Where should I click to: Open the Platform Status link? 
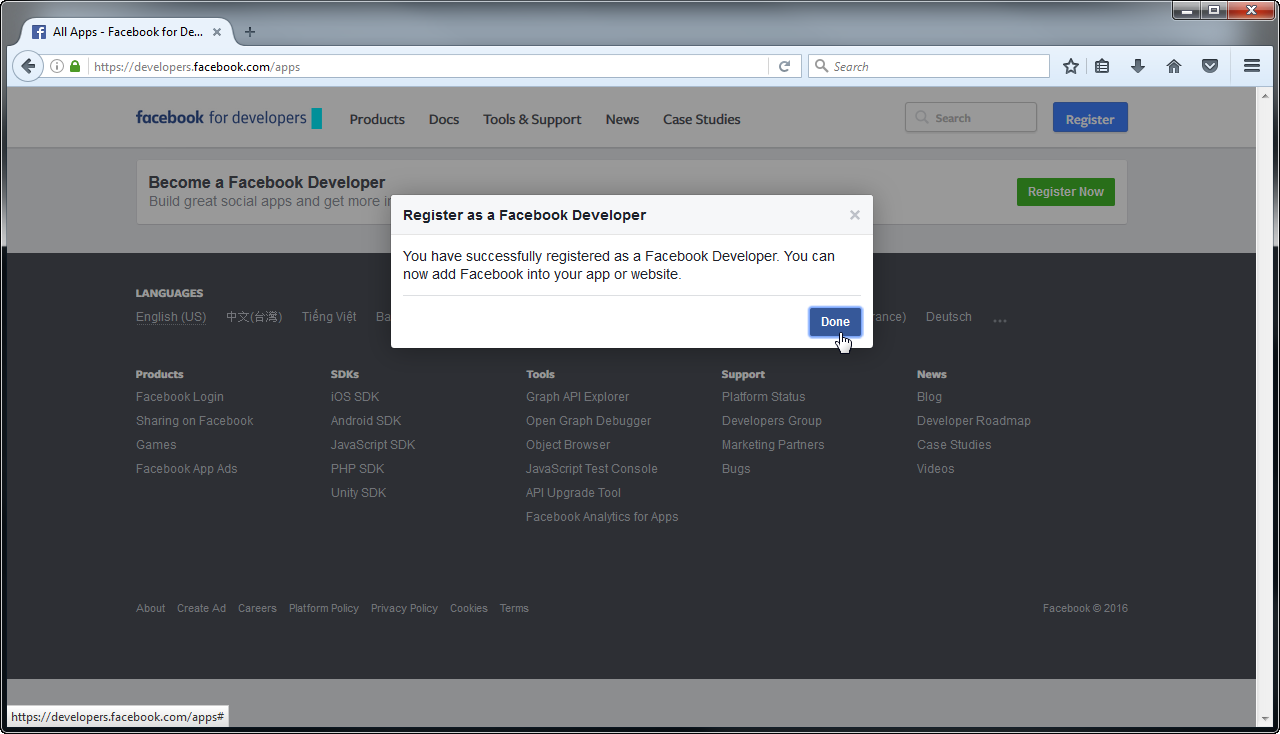tap(764, 397)
